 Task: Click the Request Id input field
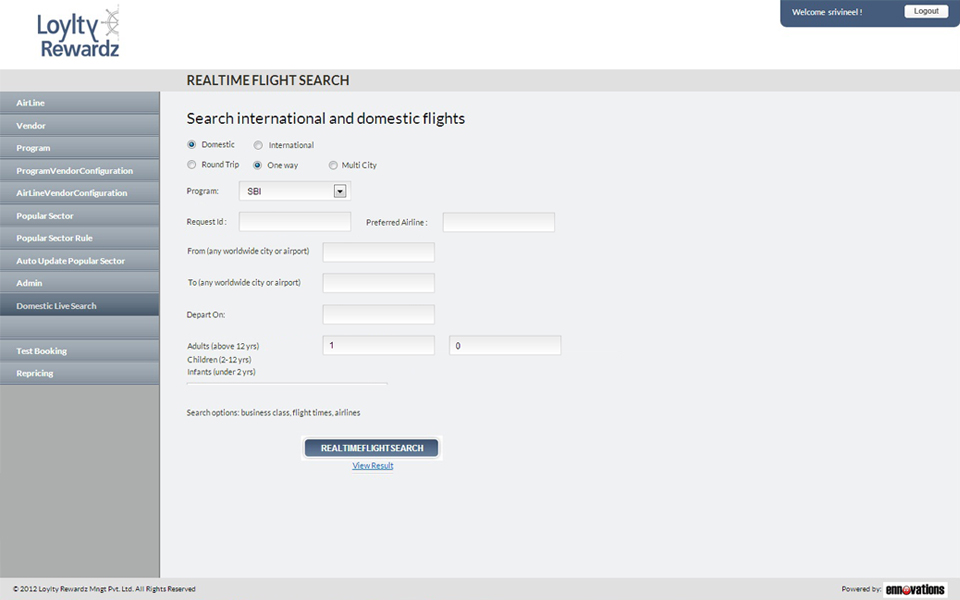[x=294, y=222]
